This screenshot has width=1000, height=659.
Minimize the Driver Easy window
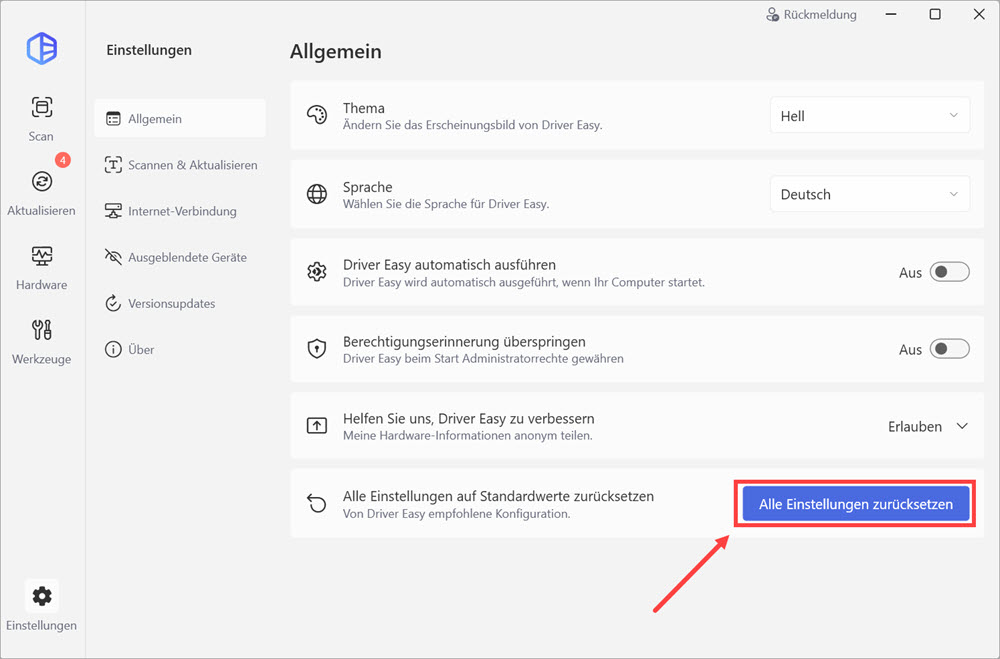click(x=891, y=14)
